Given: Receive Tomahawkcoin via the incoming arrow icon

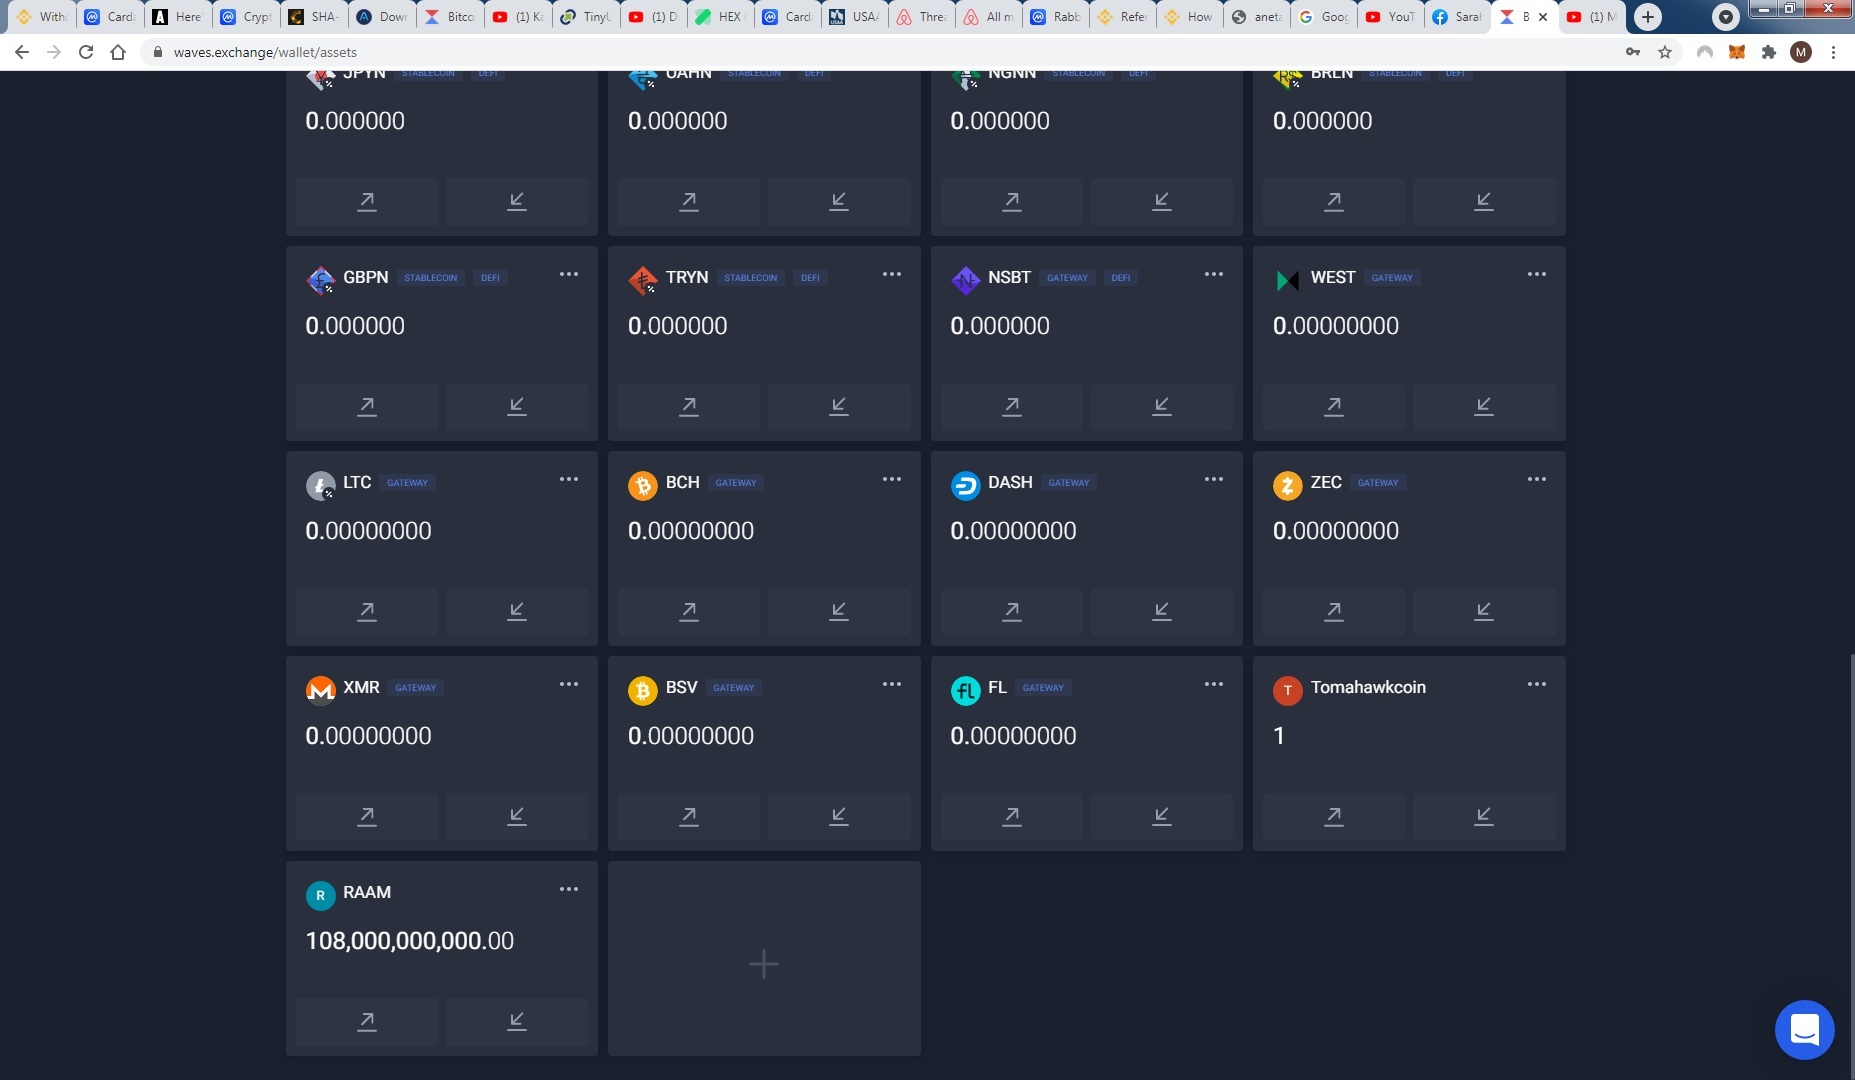Looking at the screenshot, I should point(1484,817).
